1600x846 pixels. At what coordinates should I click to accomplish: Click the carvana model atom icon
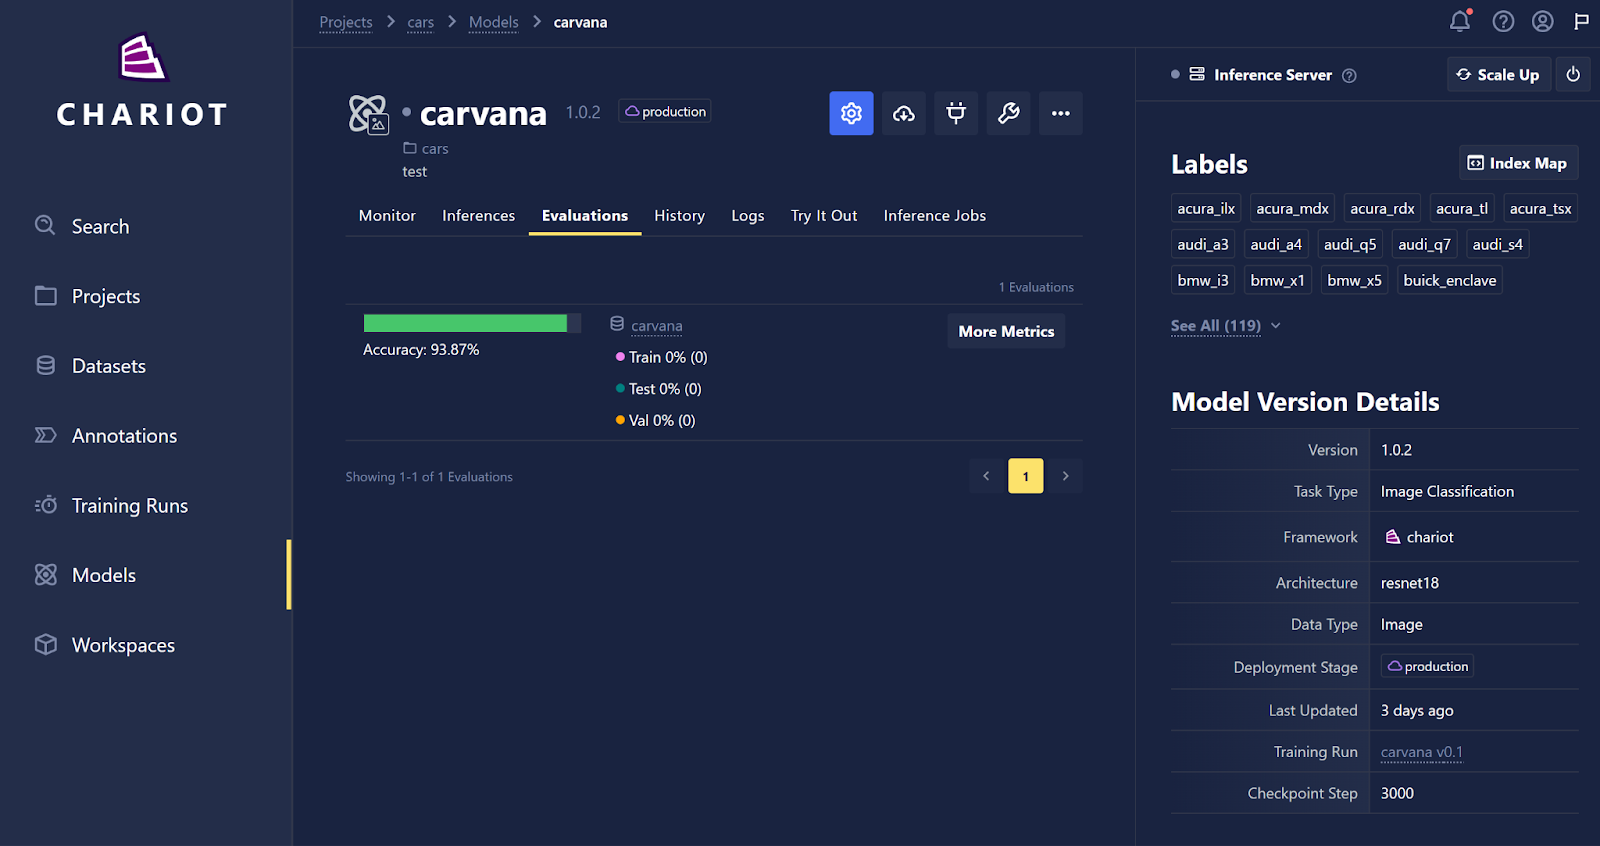click(x=368, y=114)
